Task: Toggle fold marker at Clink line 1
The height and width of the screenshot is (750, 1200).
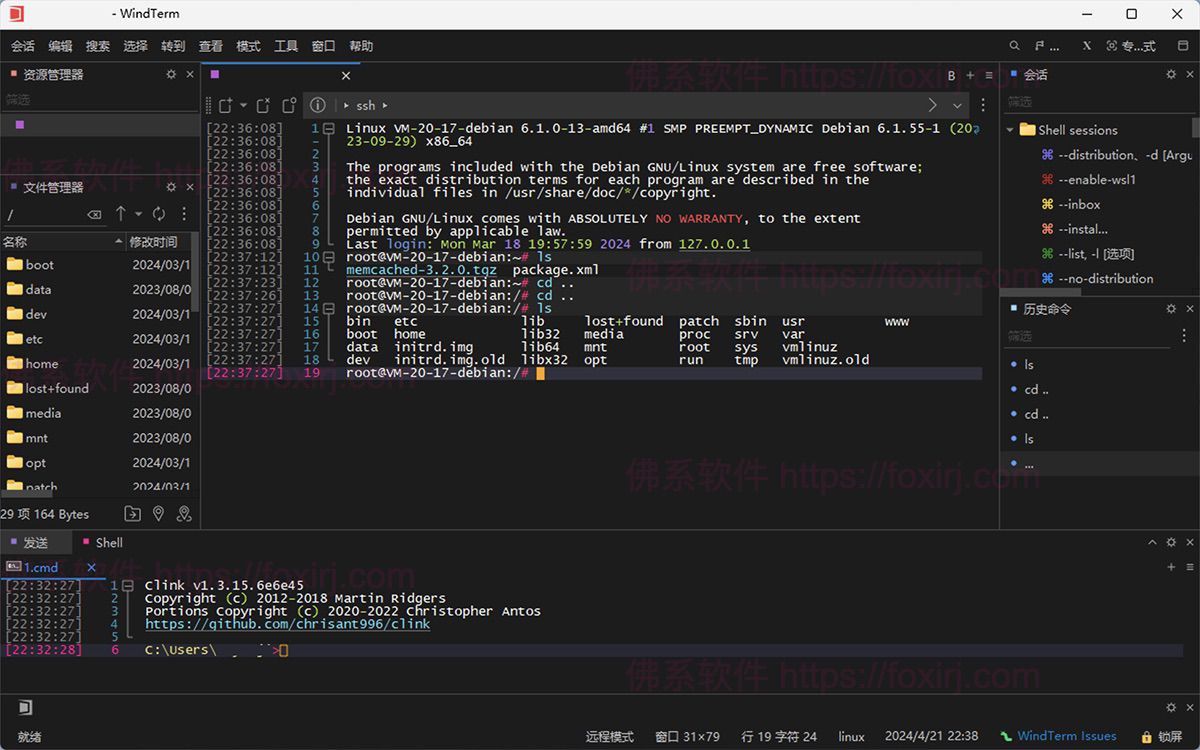Action: coord(128,585)
